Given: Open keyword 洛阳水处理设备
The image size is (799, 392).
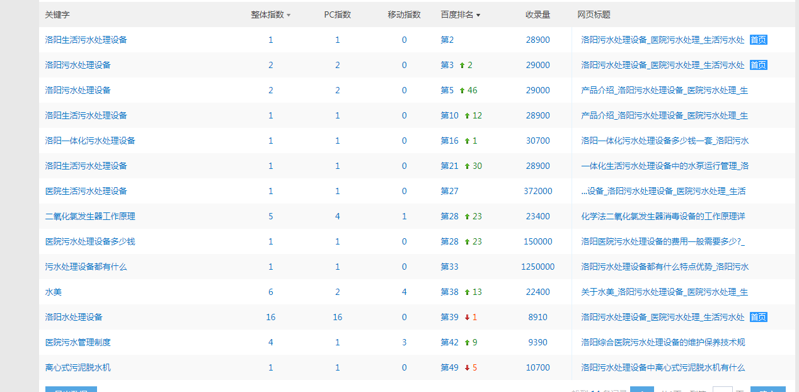Looking at the screenshot, I should point(74,317).
